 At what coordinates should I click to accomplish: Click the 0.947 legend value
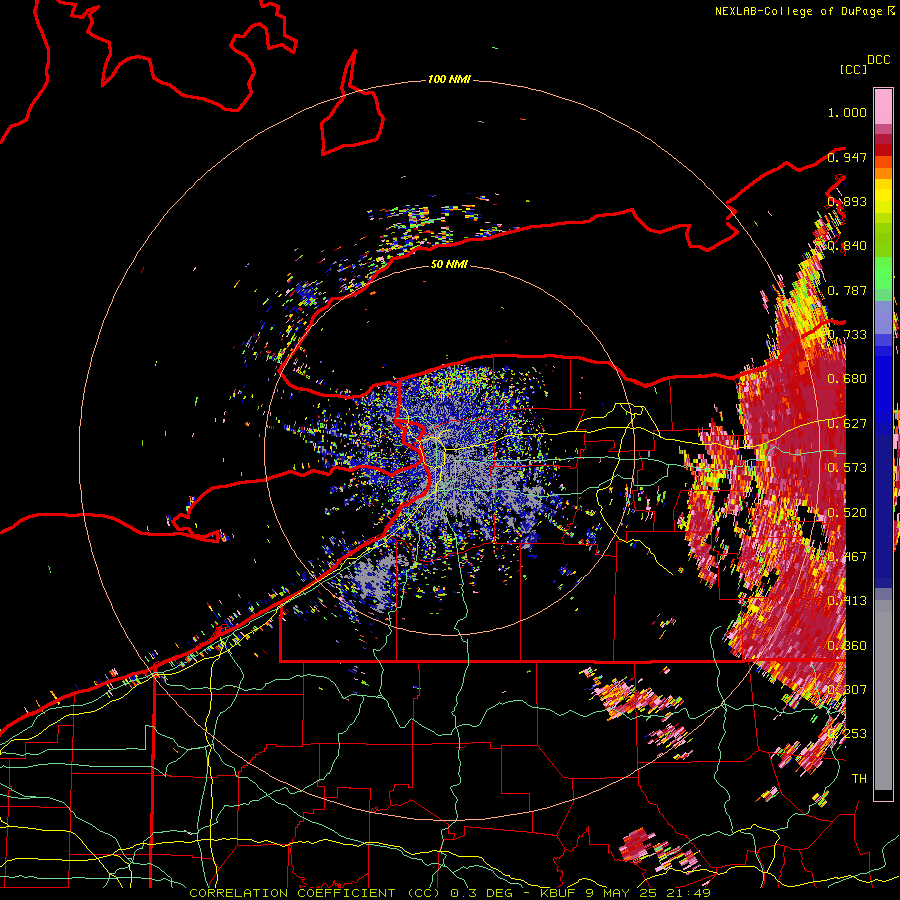point(847,157)
